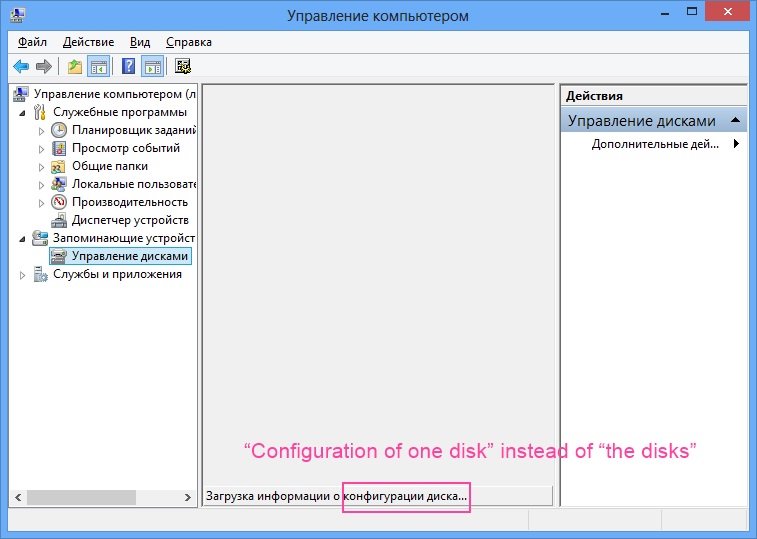Screen dimensions: 757x539
Task: Select Производительность label
Action: (130, 202)
